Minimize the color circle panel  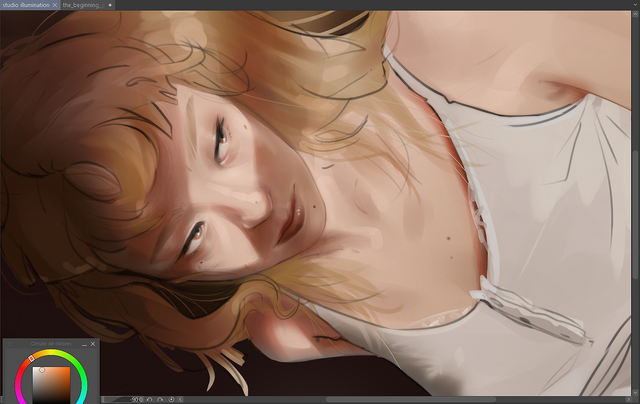pos(85,344)
